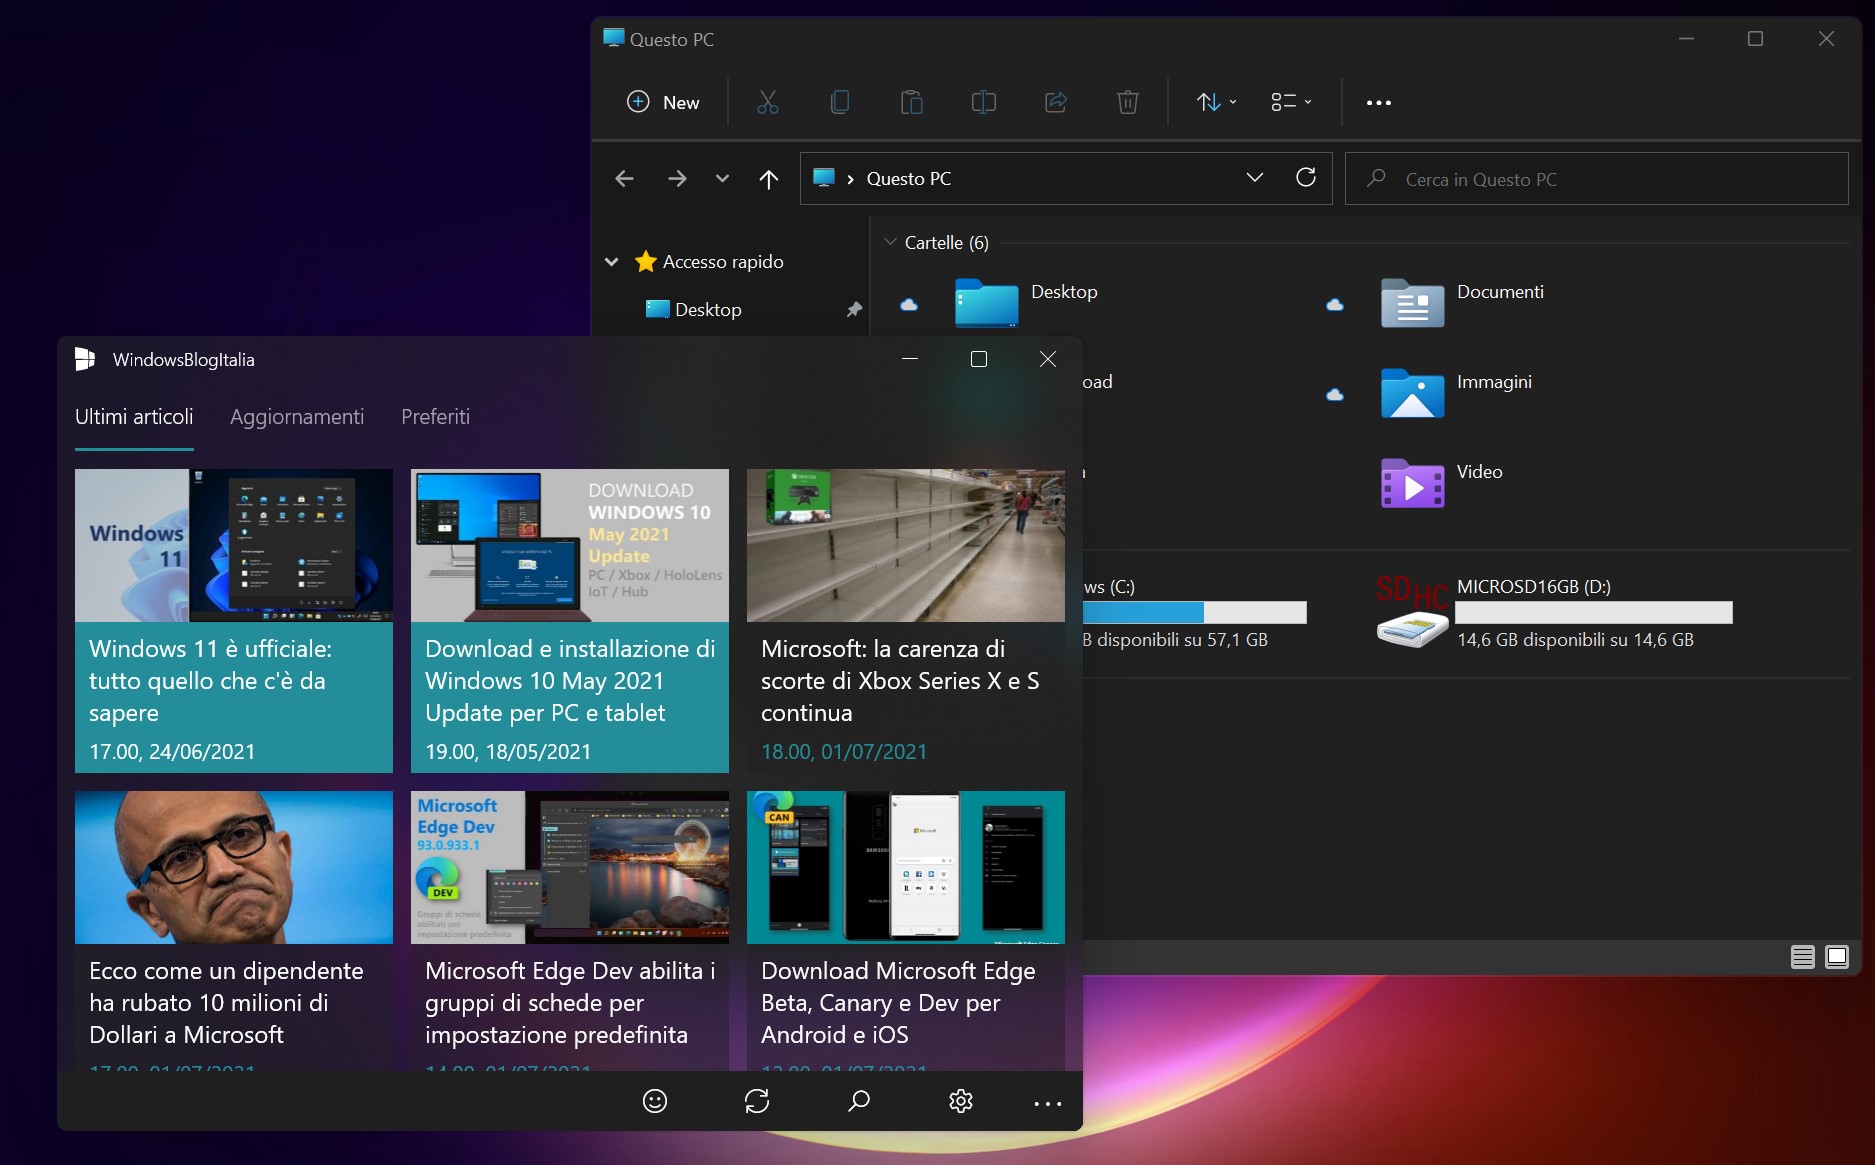Switch to the Preferiti tab
This screenshot has width=1875, height=1165.
pyautogui.click(x=435, y=417)
